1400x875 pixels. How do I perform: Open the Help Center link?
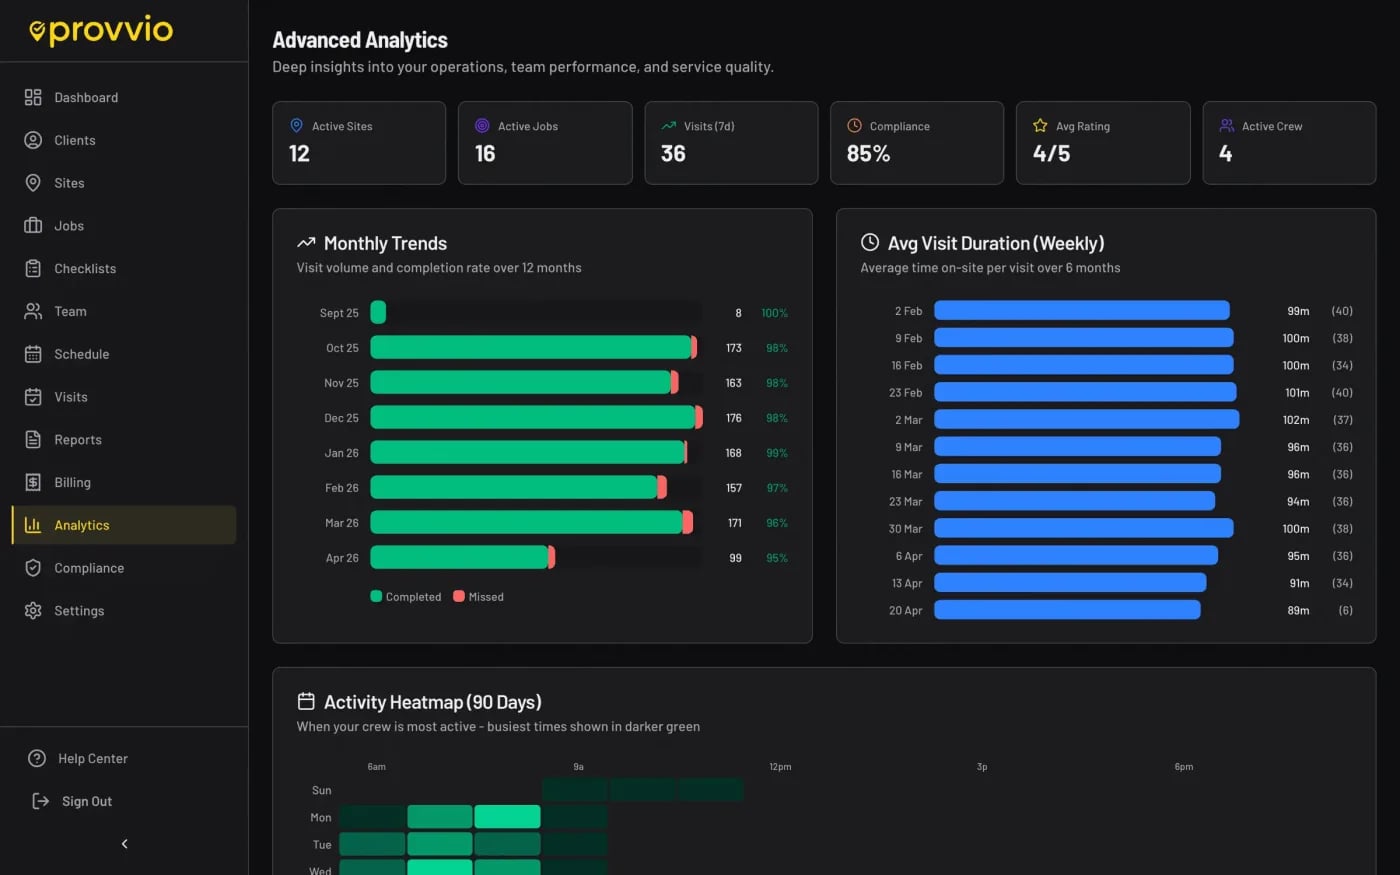pos(92,758)
